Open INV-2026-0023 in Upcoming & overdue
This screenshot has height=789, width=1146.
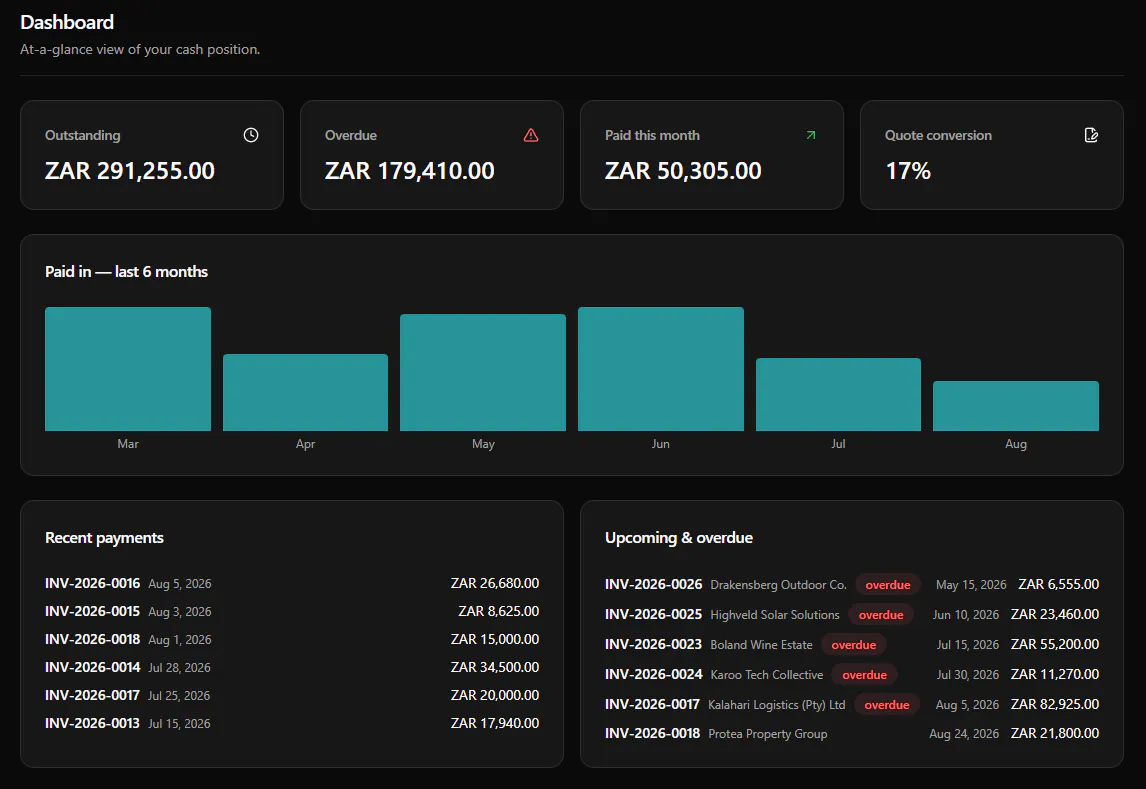click(x=653, y=644)
